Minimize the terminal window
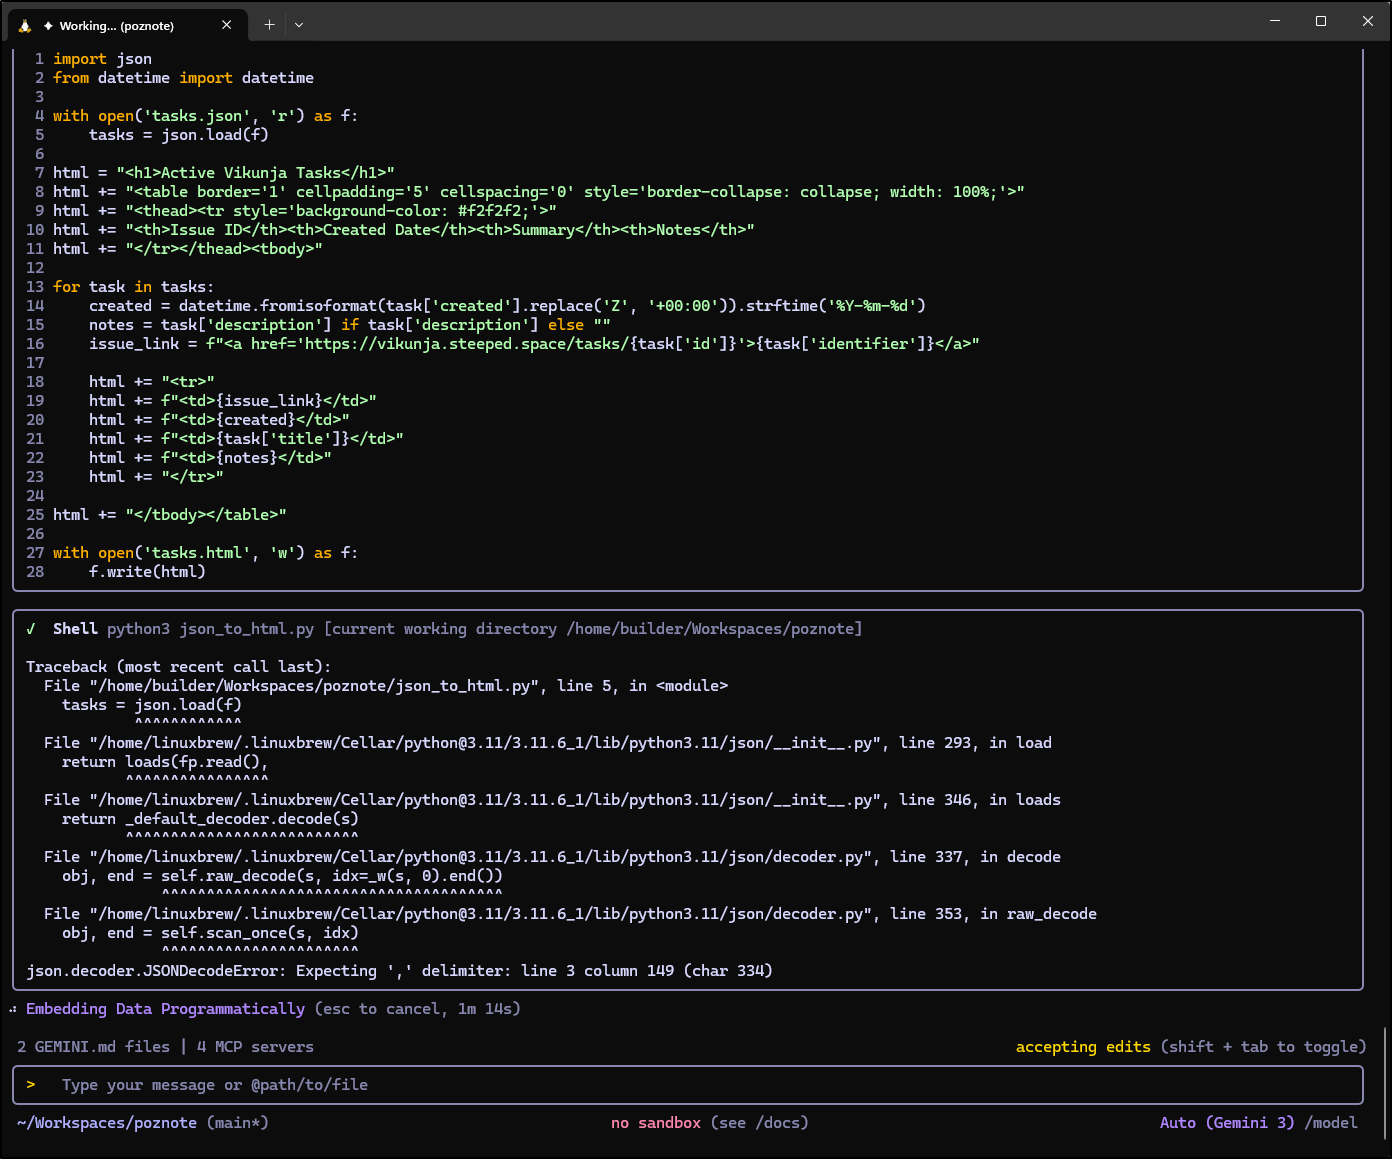 [x=1275, y=21]
